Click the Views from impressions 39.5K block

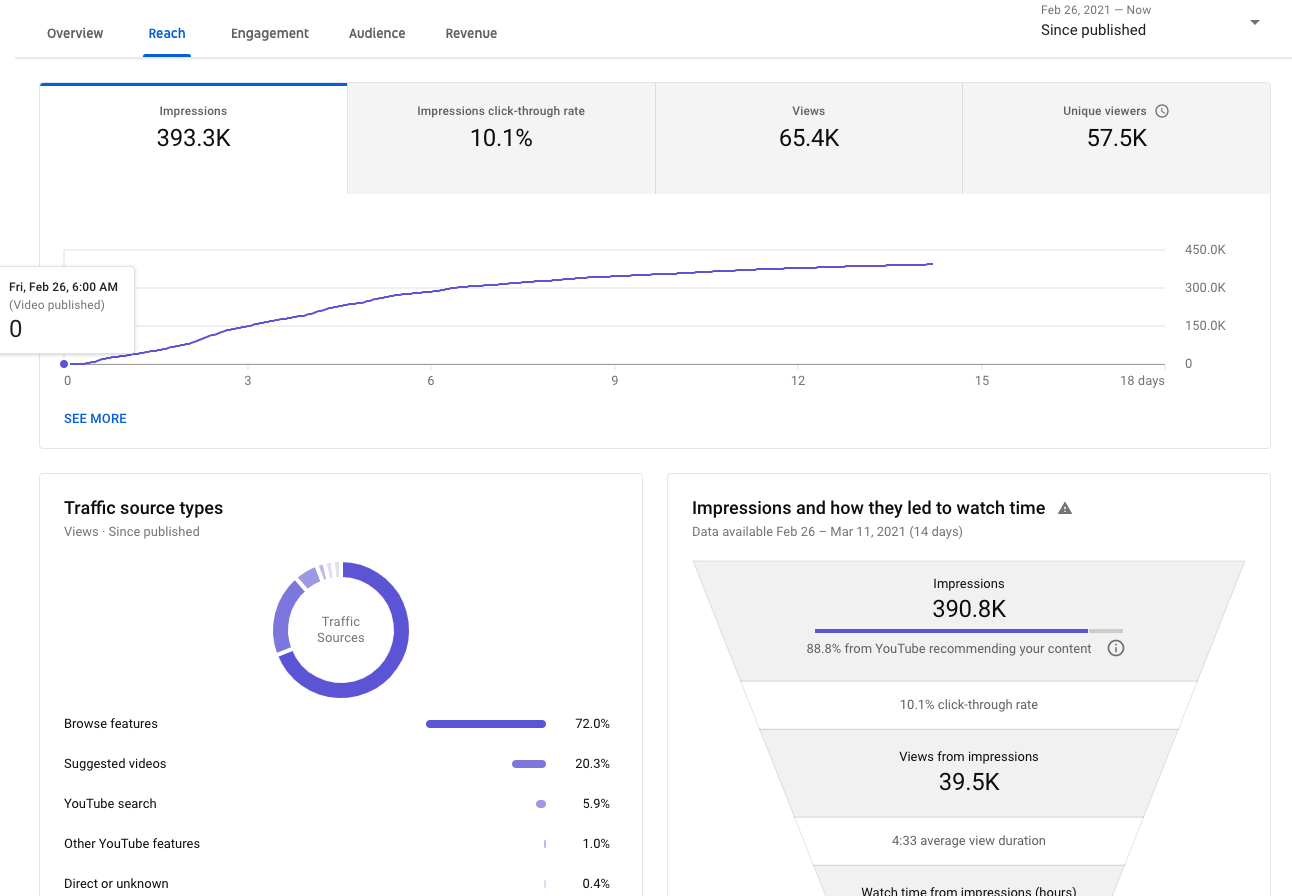pos(969,773)
